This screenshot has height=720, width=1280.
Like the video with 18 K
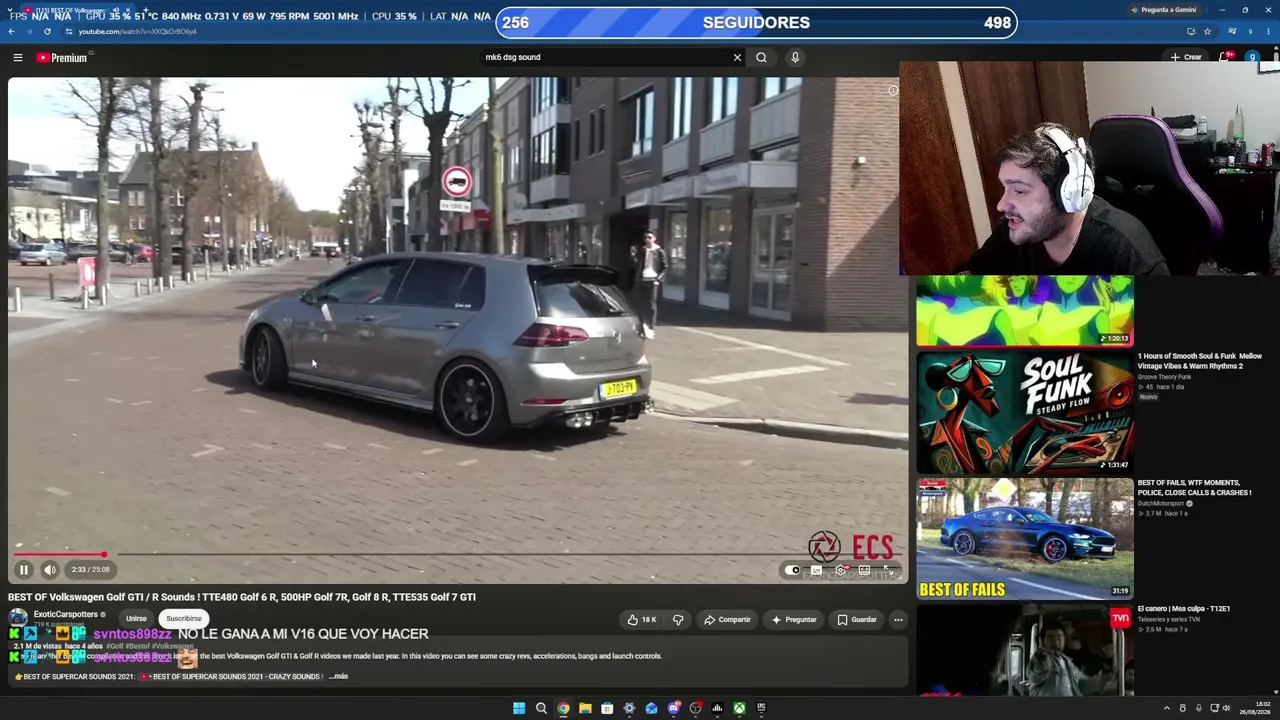(642, 620)
